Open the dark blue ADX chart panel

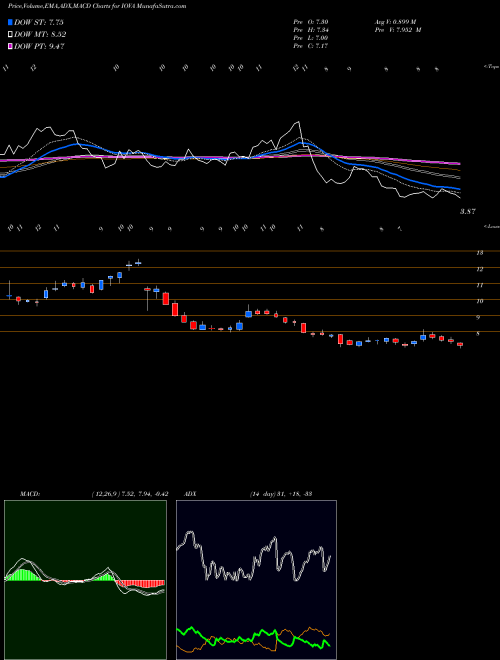coord(256,580)
